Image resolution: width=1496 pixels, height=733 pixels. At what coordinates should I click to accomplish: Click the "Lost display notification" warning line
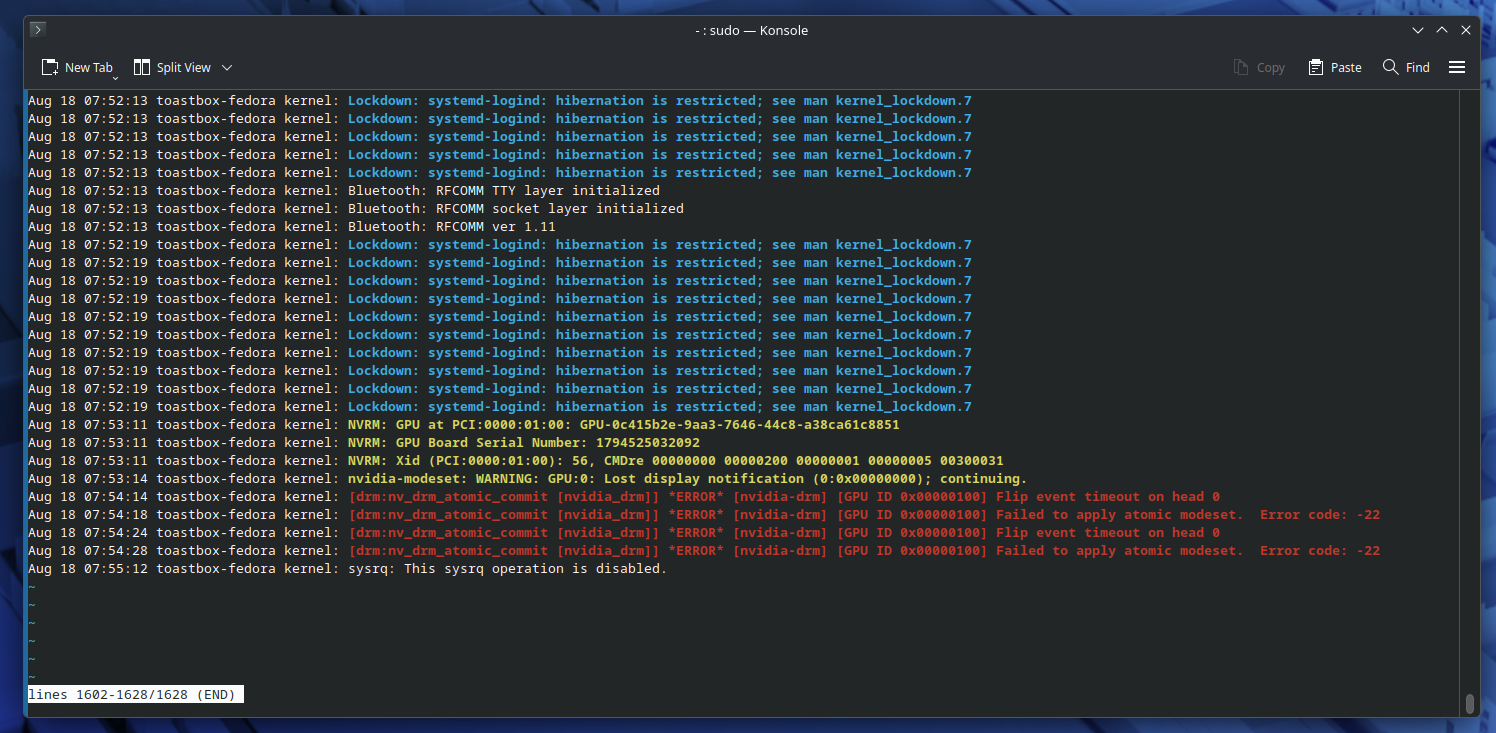coord(528,479)
